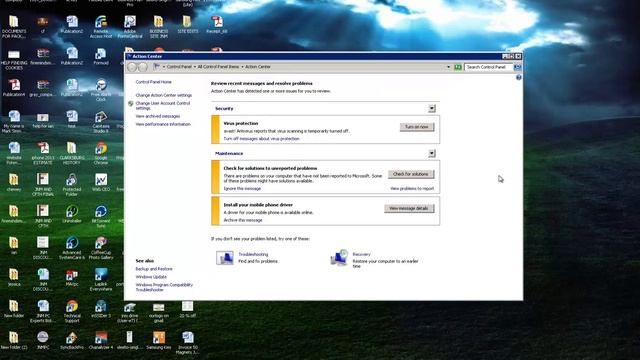Open the Advanced SystemCare 6 shortcut
Image resolution: width=640 pixels, height=360 pixels.
point(72,248)
